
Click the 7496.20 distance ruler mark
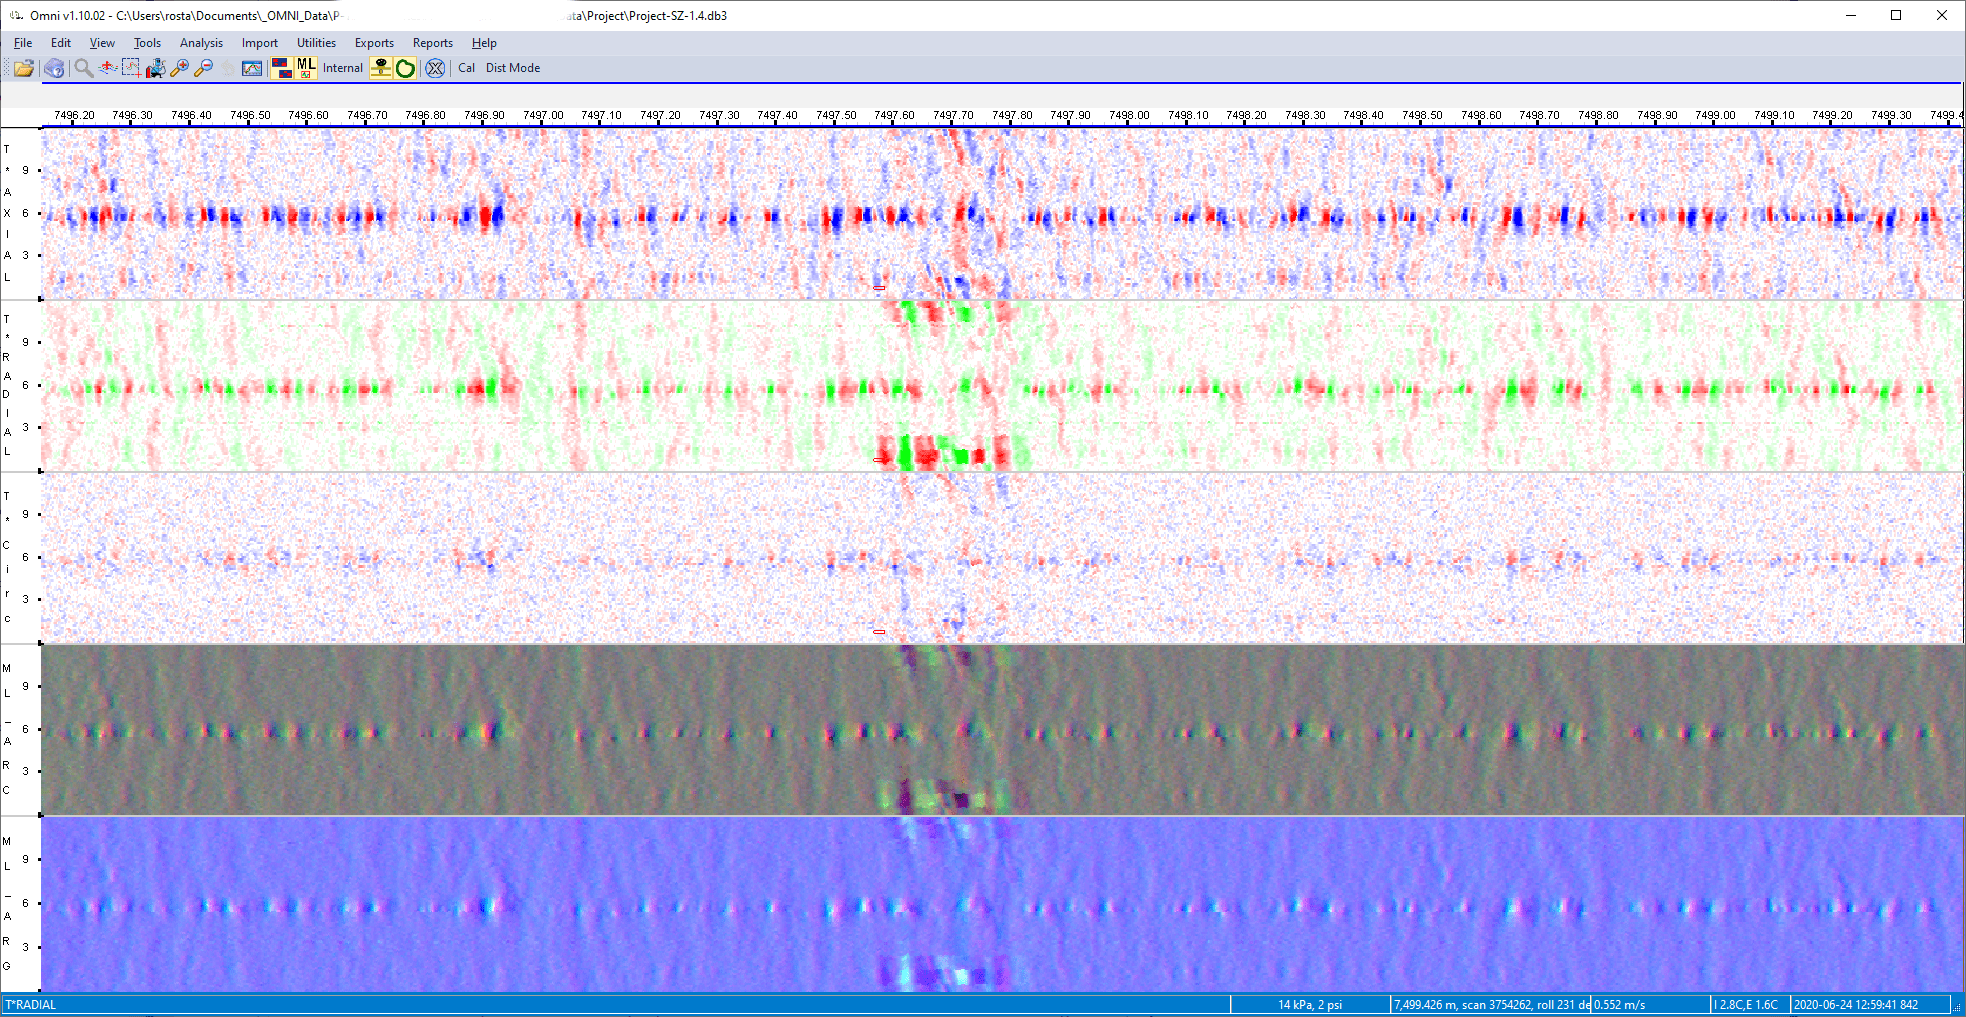[x=74, y=115]
